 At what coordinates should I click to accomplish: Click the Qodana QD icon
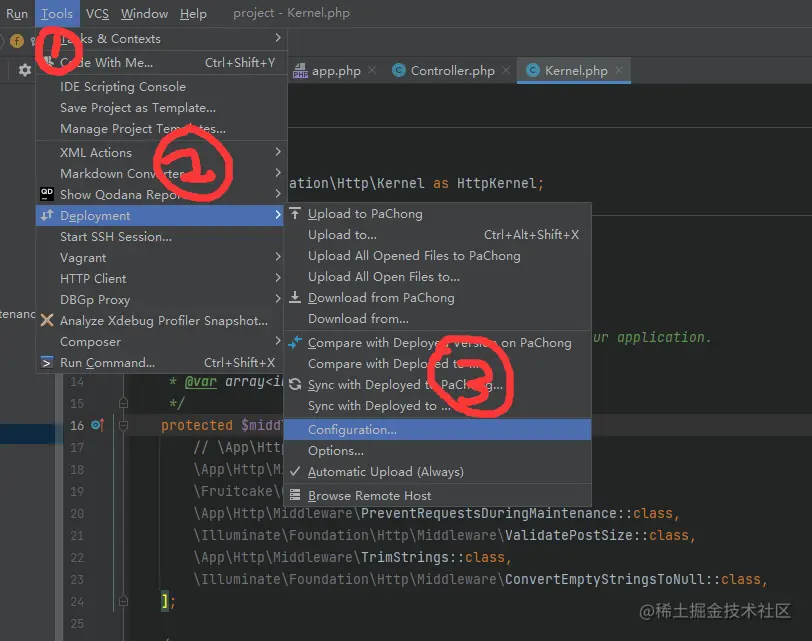(x=47, y=194)
